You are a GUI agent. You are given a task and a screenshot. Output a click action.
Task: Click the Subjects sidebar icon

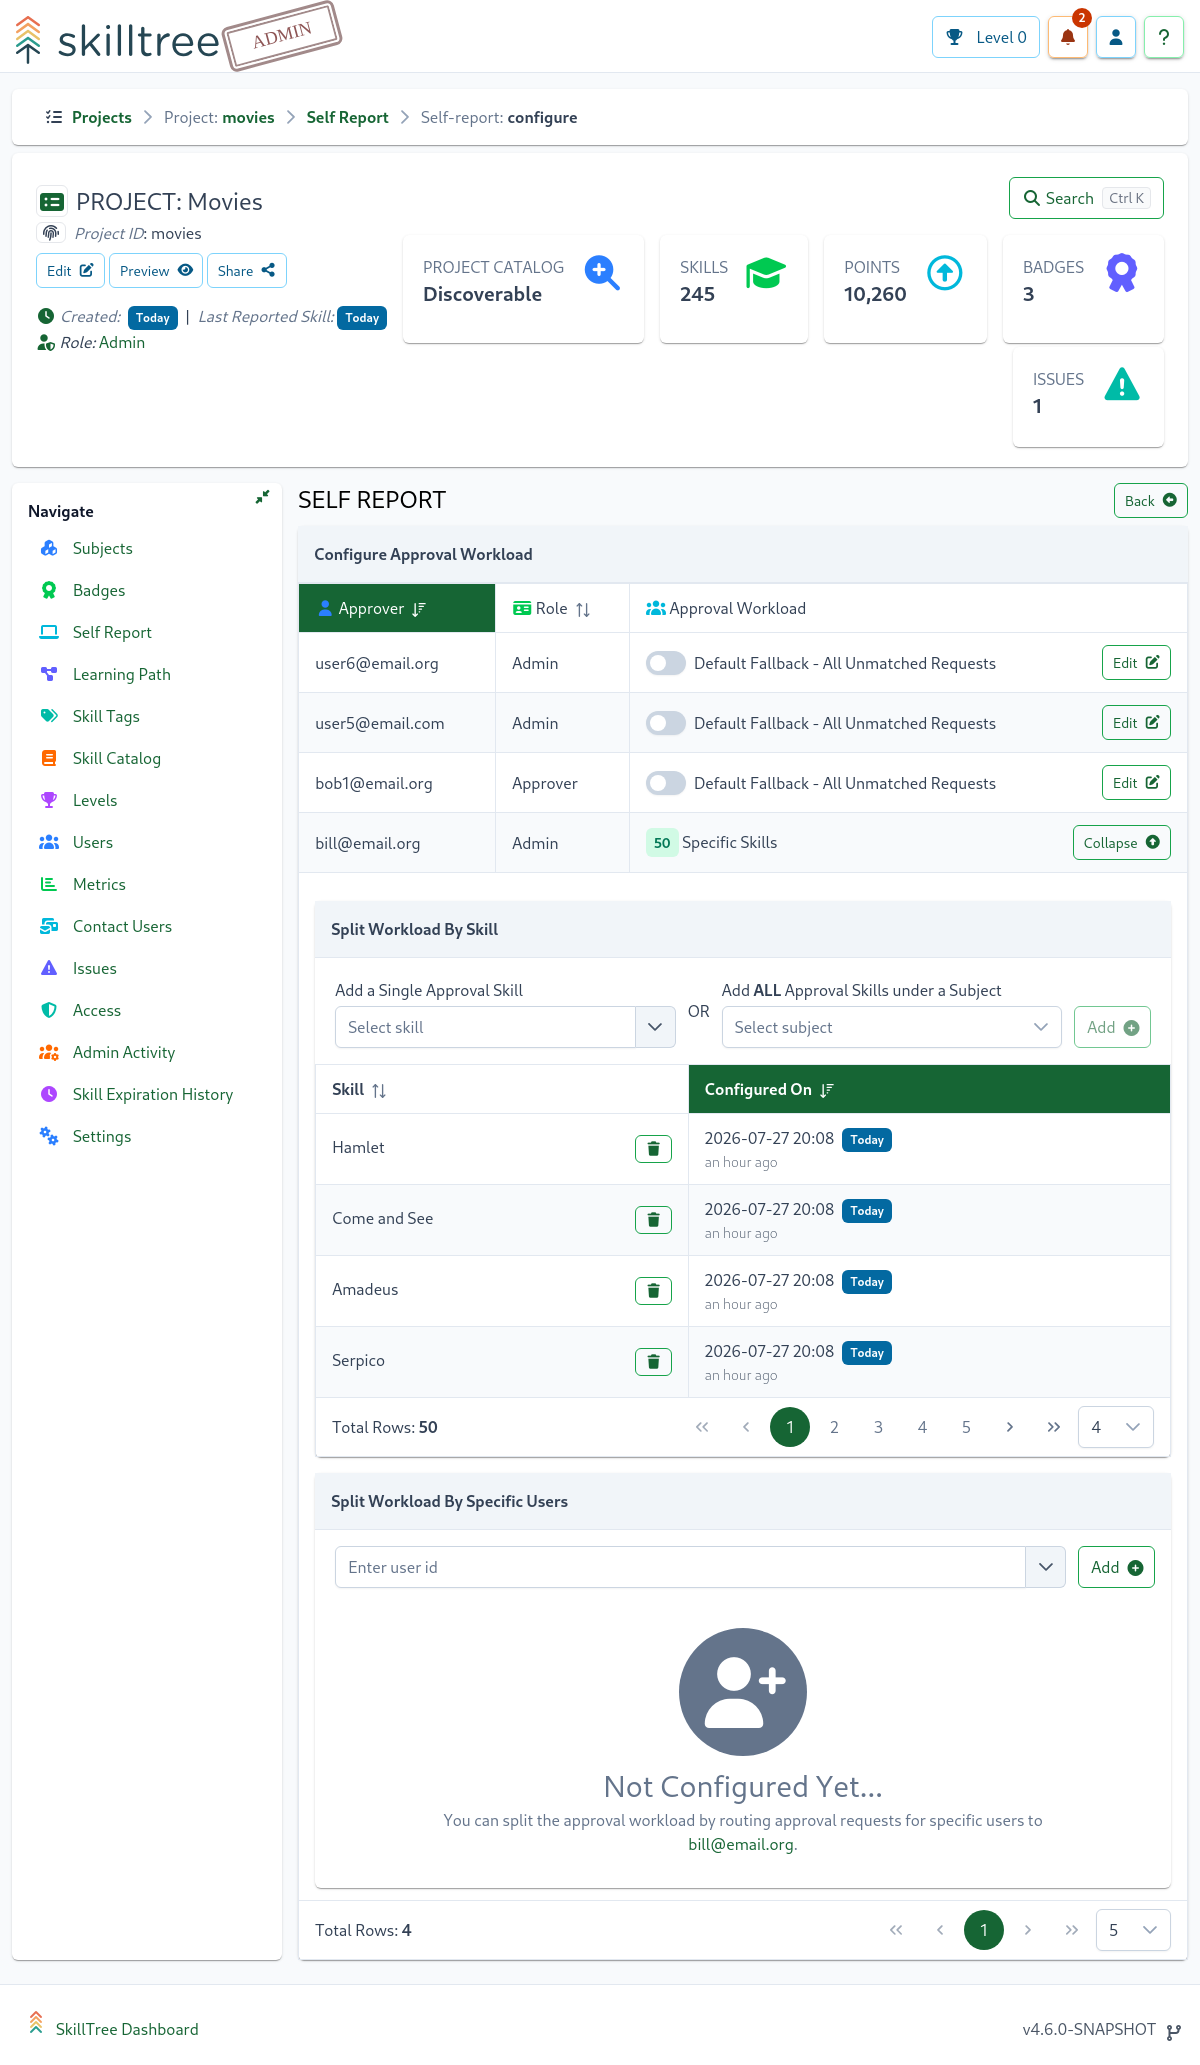pos(49,548)
